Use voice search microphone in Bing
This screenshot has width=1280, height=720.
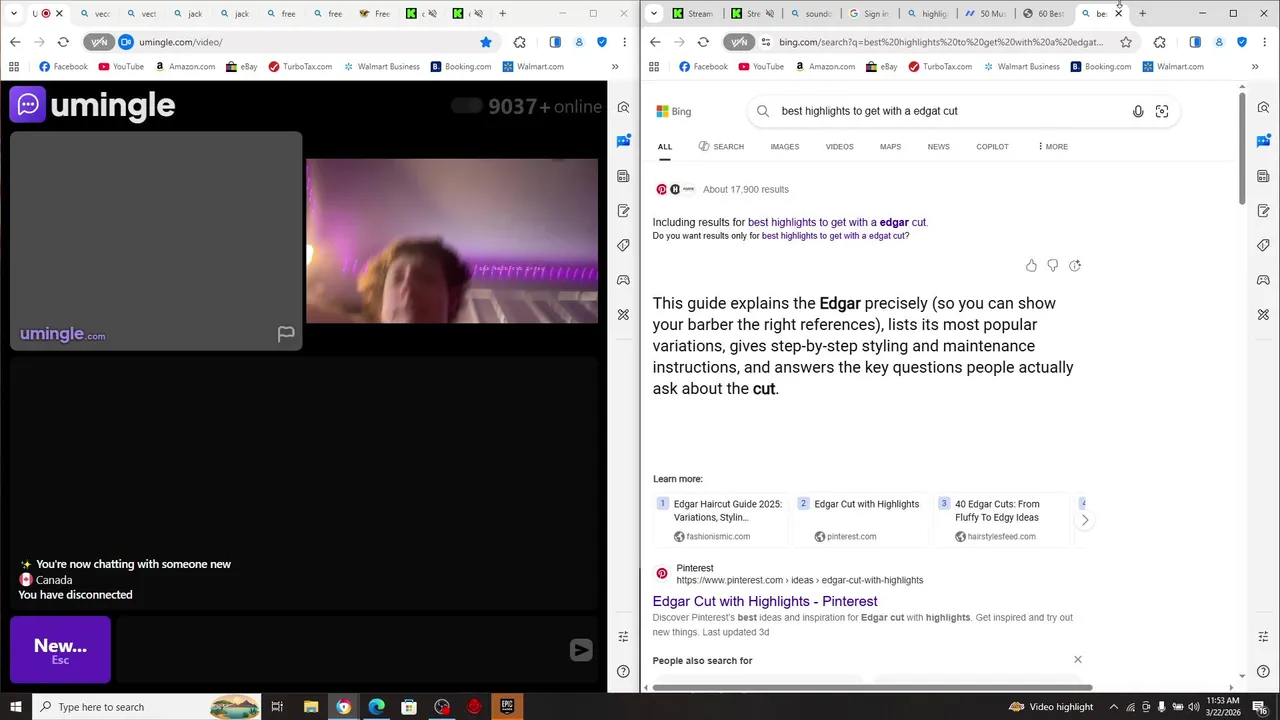[x=1138, y=111]
